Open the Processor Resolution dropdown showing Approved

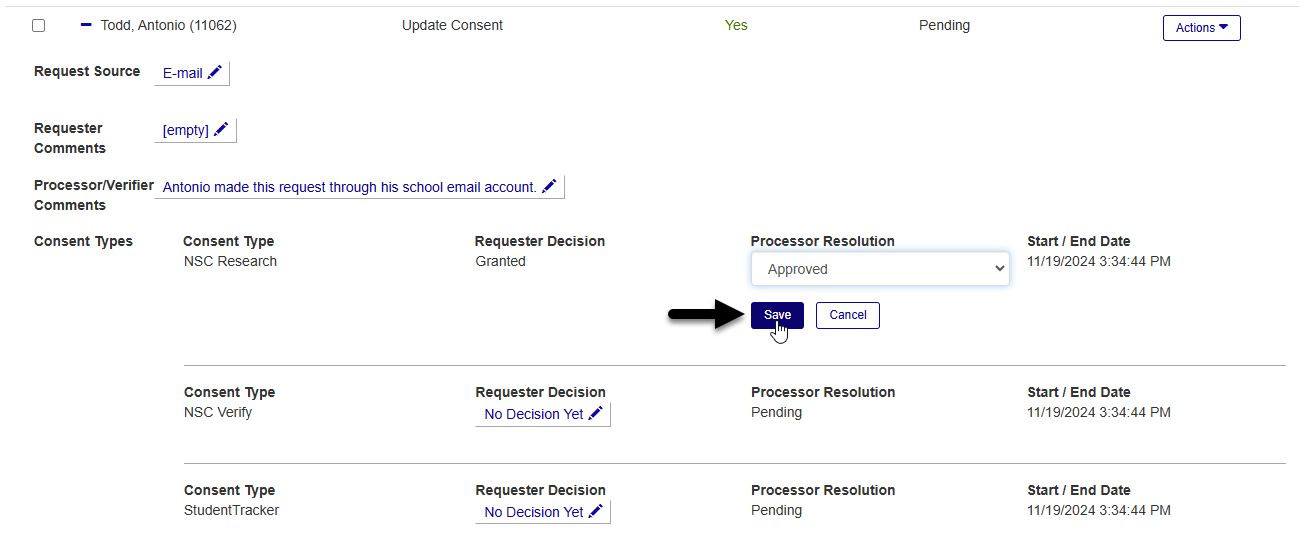[x=879, y=269]
